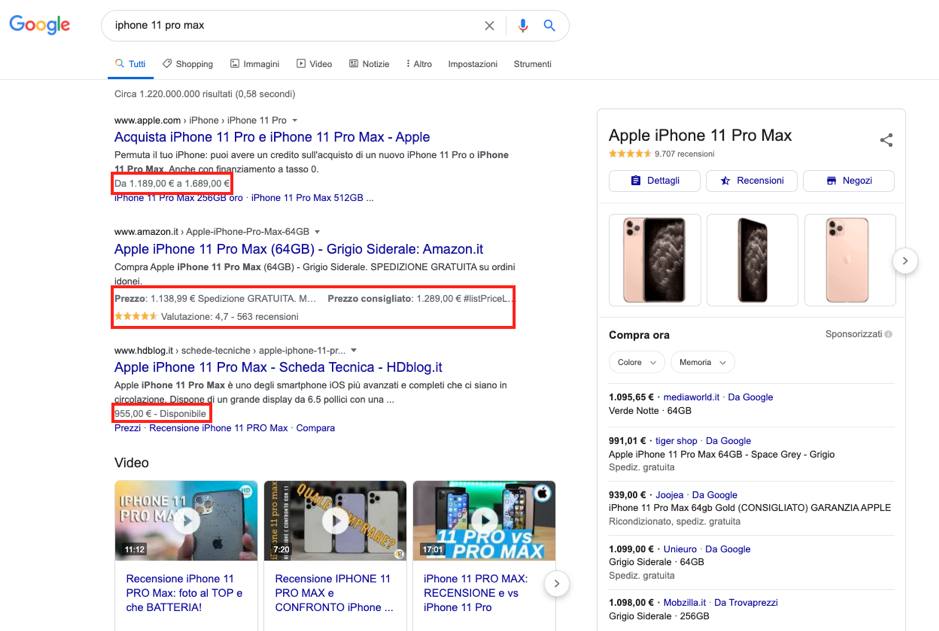Open the mediaworld.it offer
Screen dimensions: 939x631
point(691,397)
